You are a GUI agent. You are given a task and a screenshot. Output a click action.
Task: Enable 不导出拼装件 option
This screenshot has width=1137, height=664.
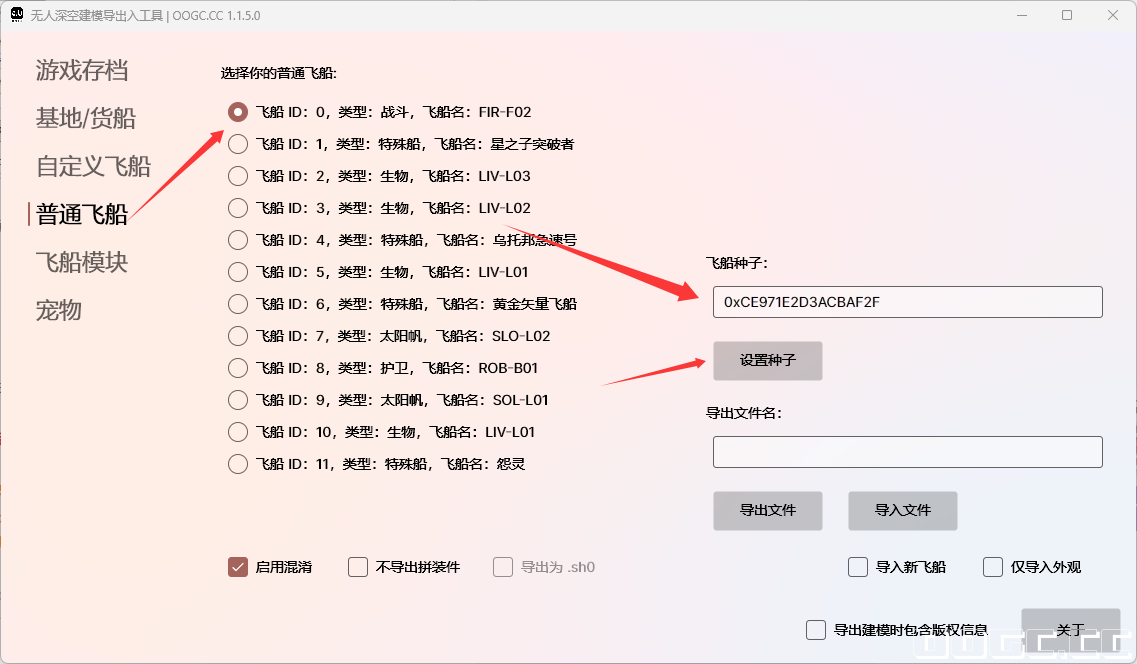pos(357,566)
